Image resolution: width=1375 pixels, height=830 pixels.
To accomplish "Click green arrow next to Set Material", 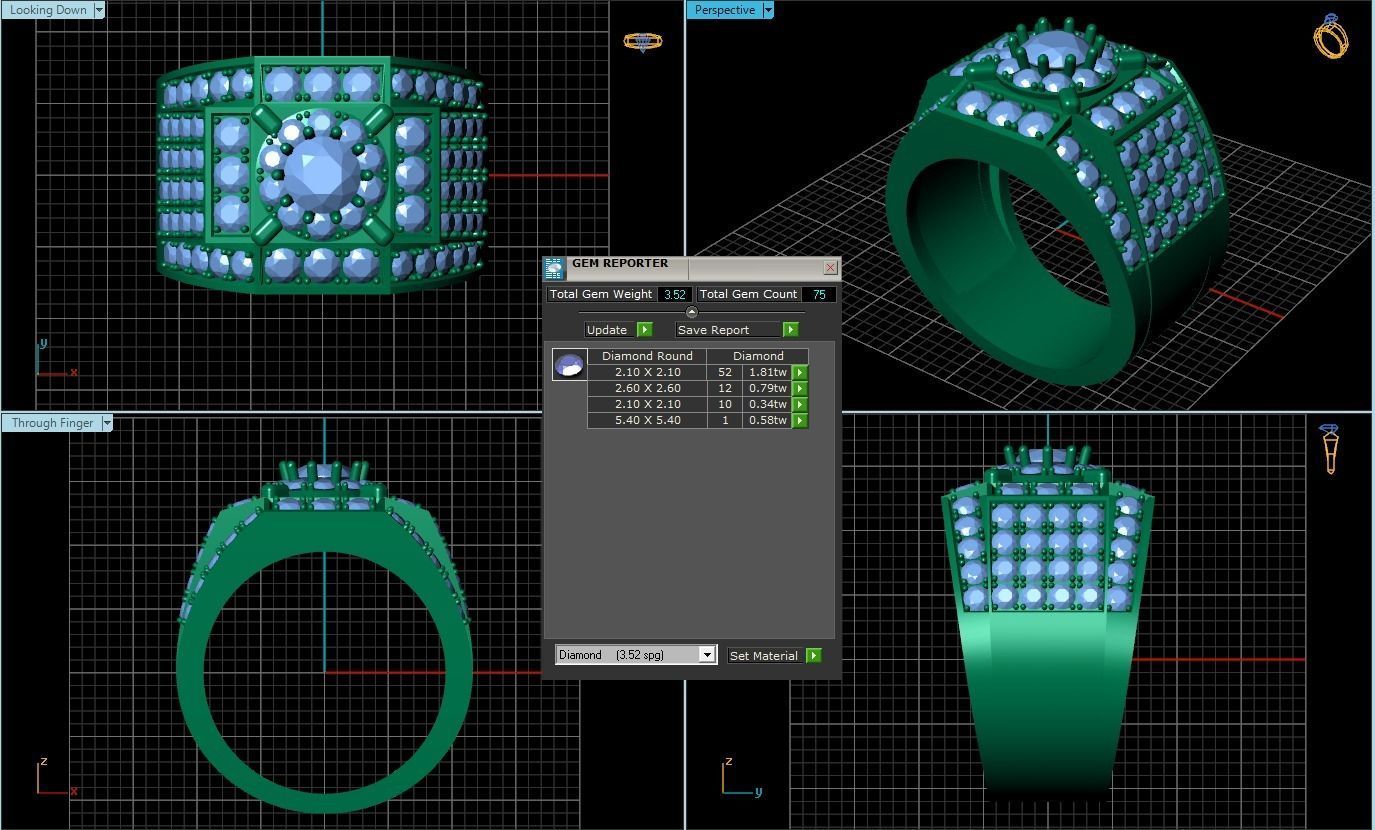I will pyautogui.click(x=813, y=656).
